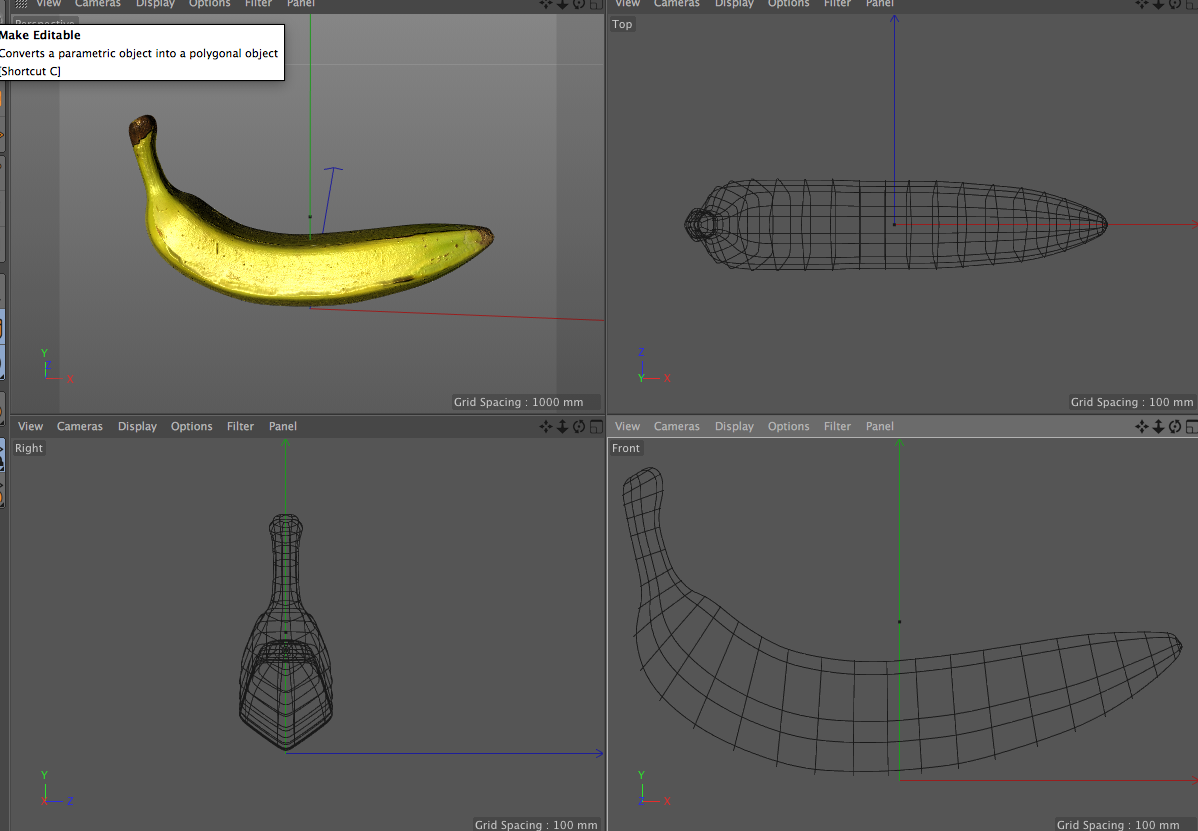Click the pan camera icon in Front viewport
Screen dimensions: 1198x831
point(1141,426)
